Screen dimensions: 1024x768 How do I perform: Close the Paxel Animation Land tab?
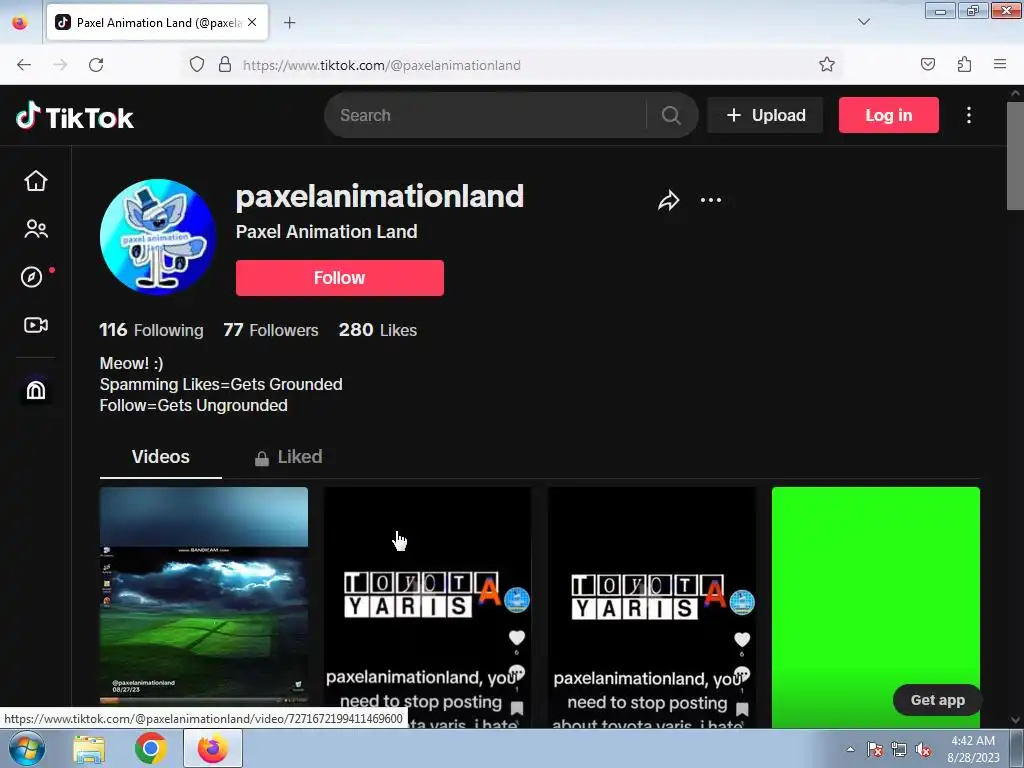pyautogui.click(x=252, y=22)
